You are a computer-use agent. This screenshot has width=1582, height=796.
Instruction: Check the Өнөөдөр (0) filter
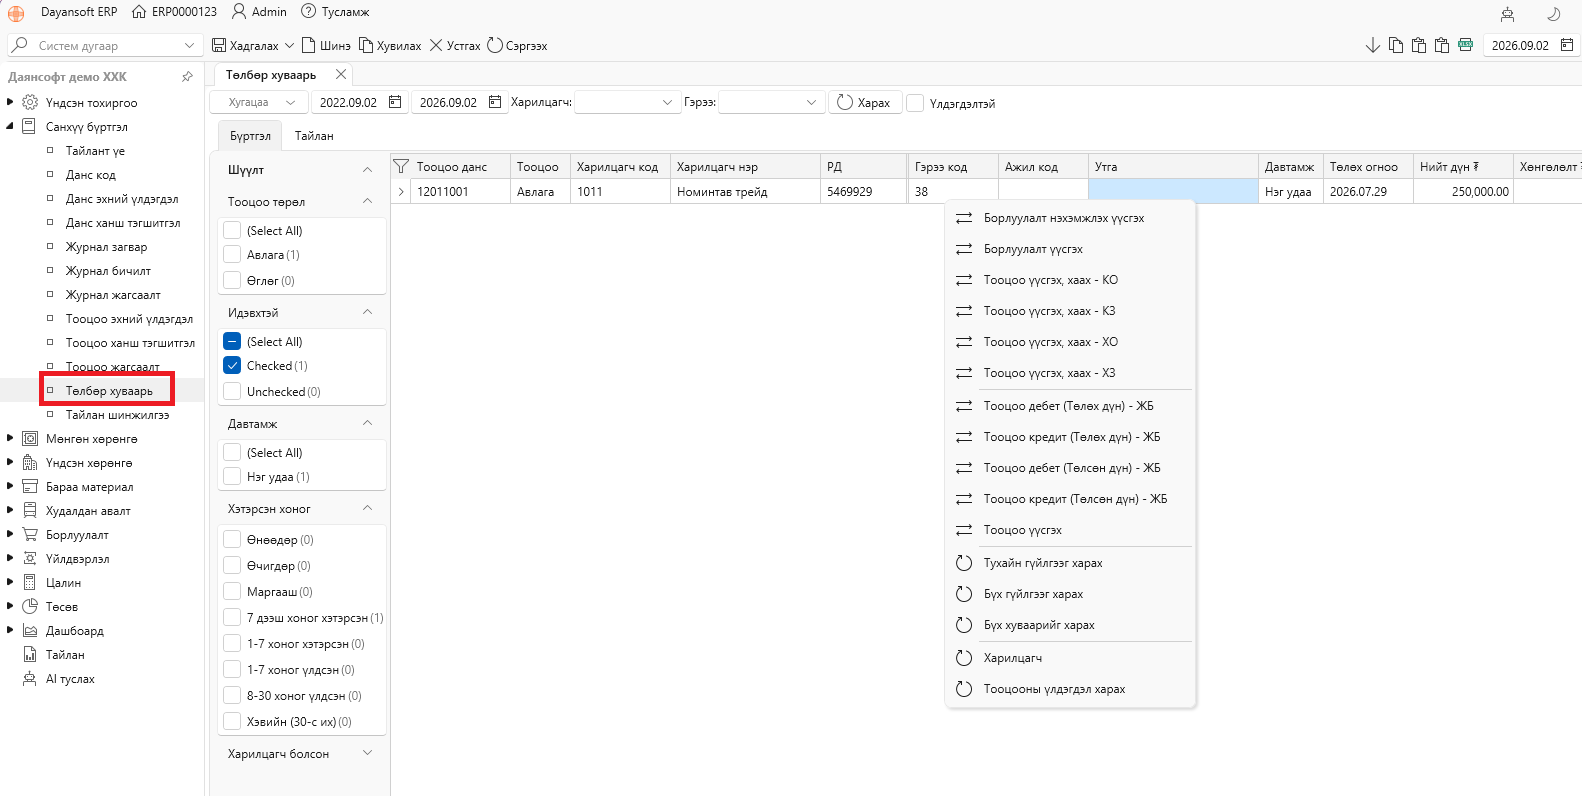(232, 540)
